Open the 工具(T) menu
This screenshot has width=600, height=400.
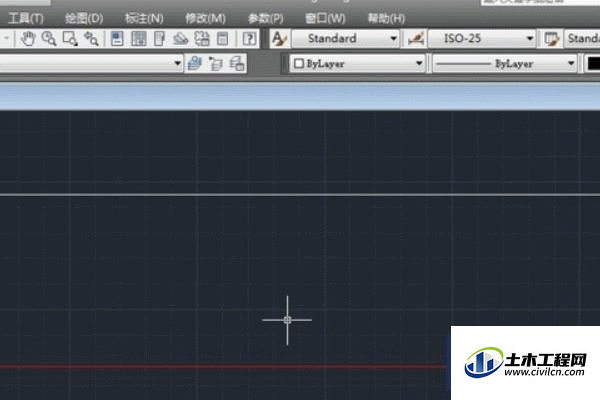tap(25, 18)
